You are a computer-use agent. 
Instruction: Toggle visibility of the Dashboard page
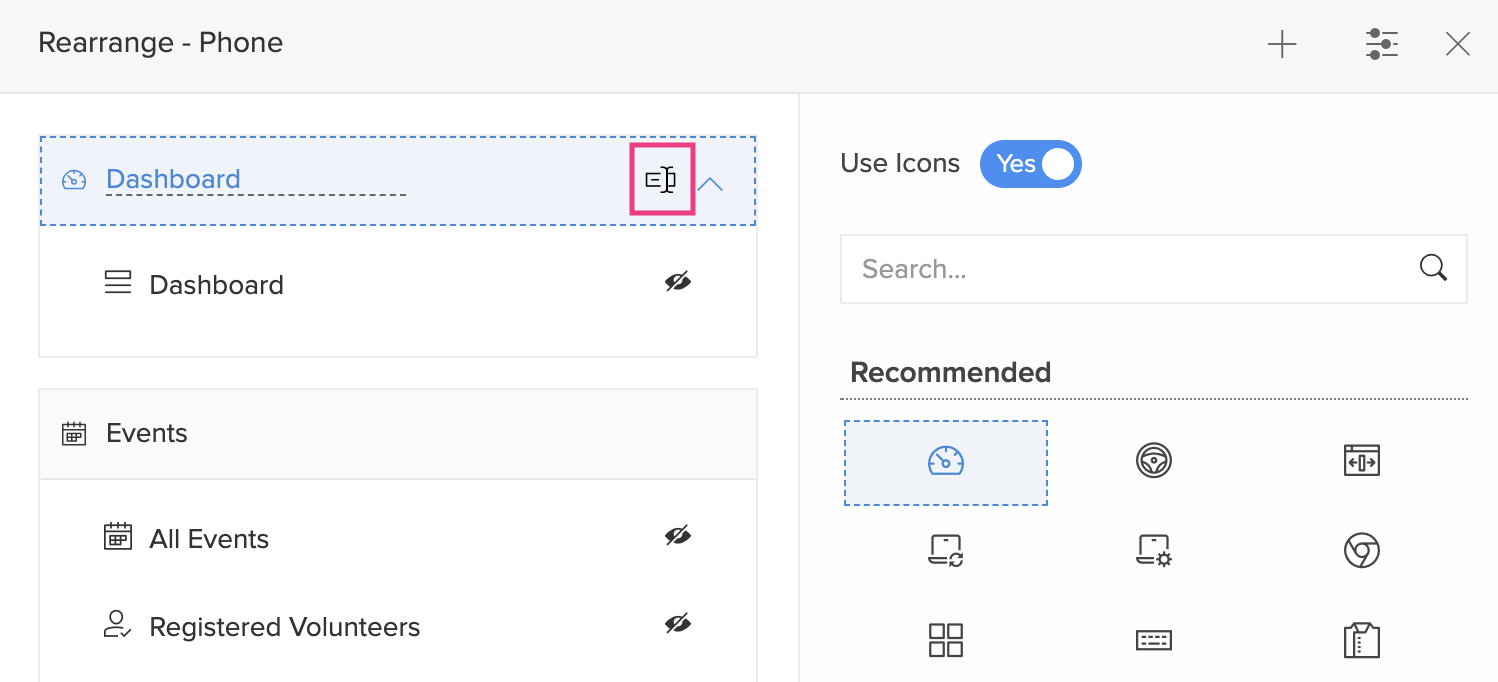point(678,283)
